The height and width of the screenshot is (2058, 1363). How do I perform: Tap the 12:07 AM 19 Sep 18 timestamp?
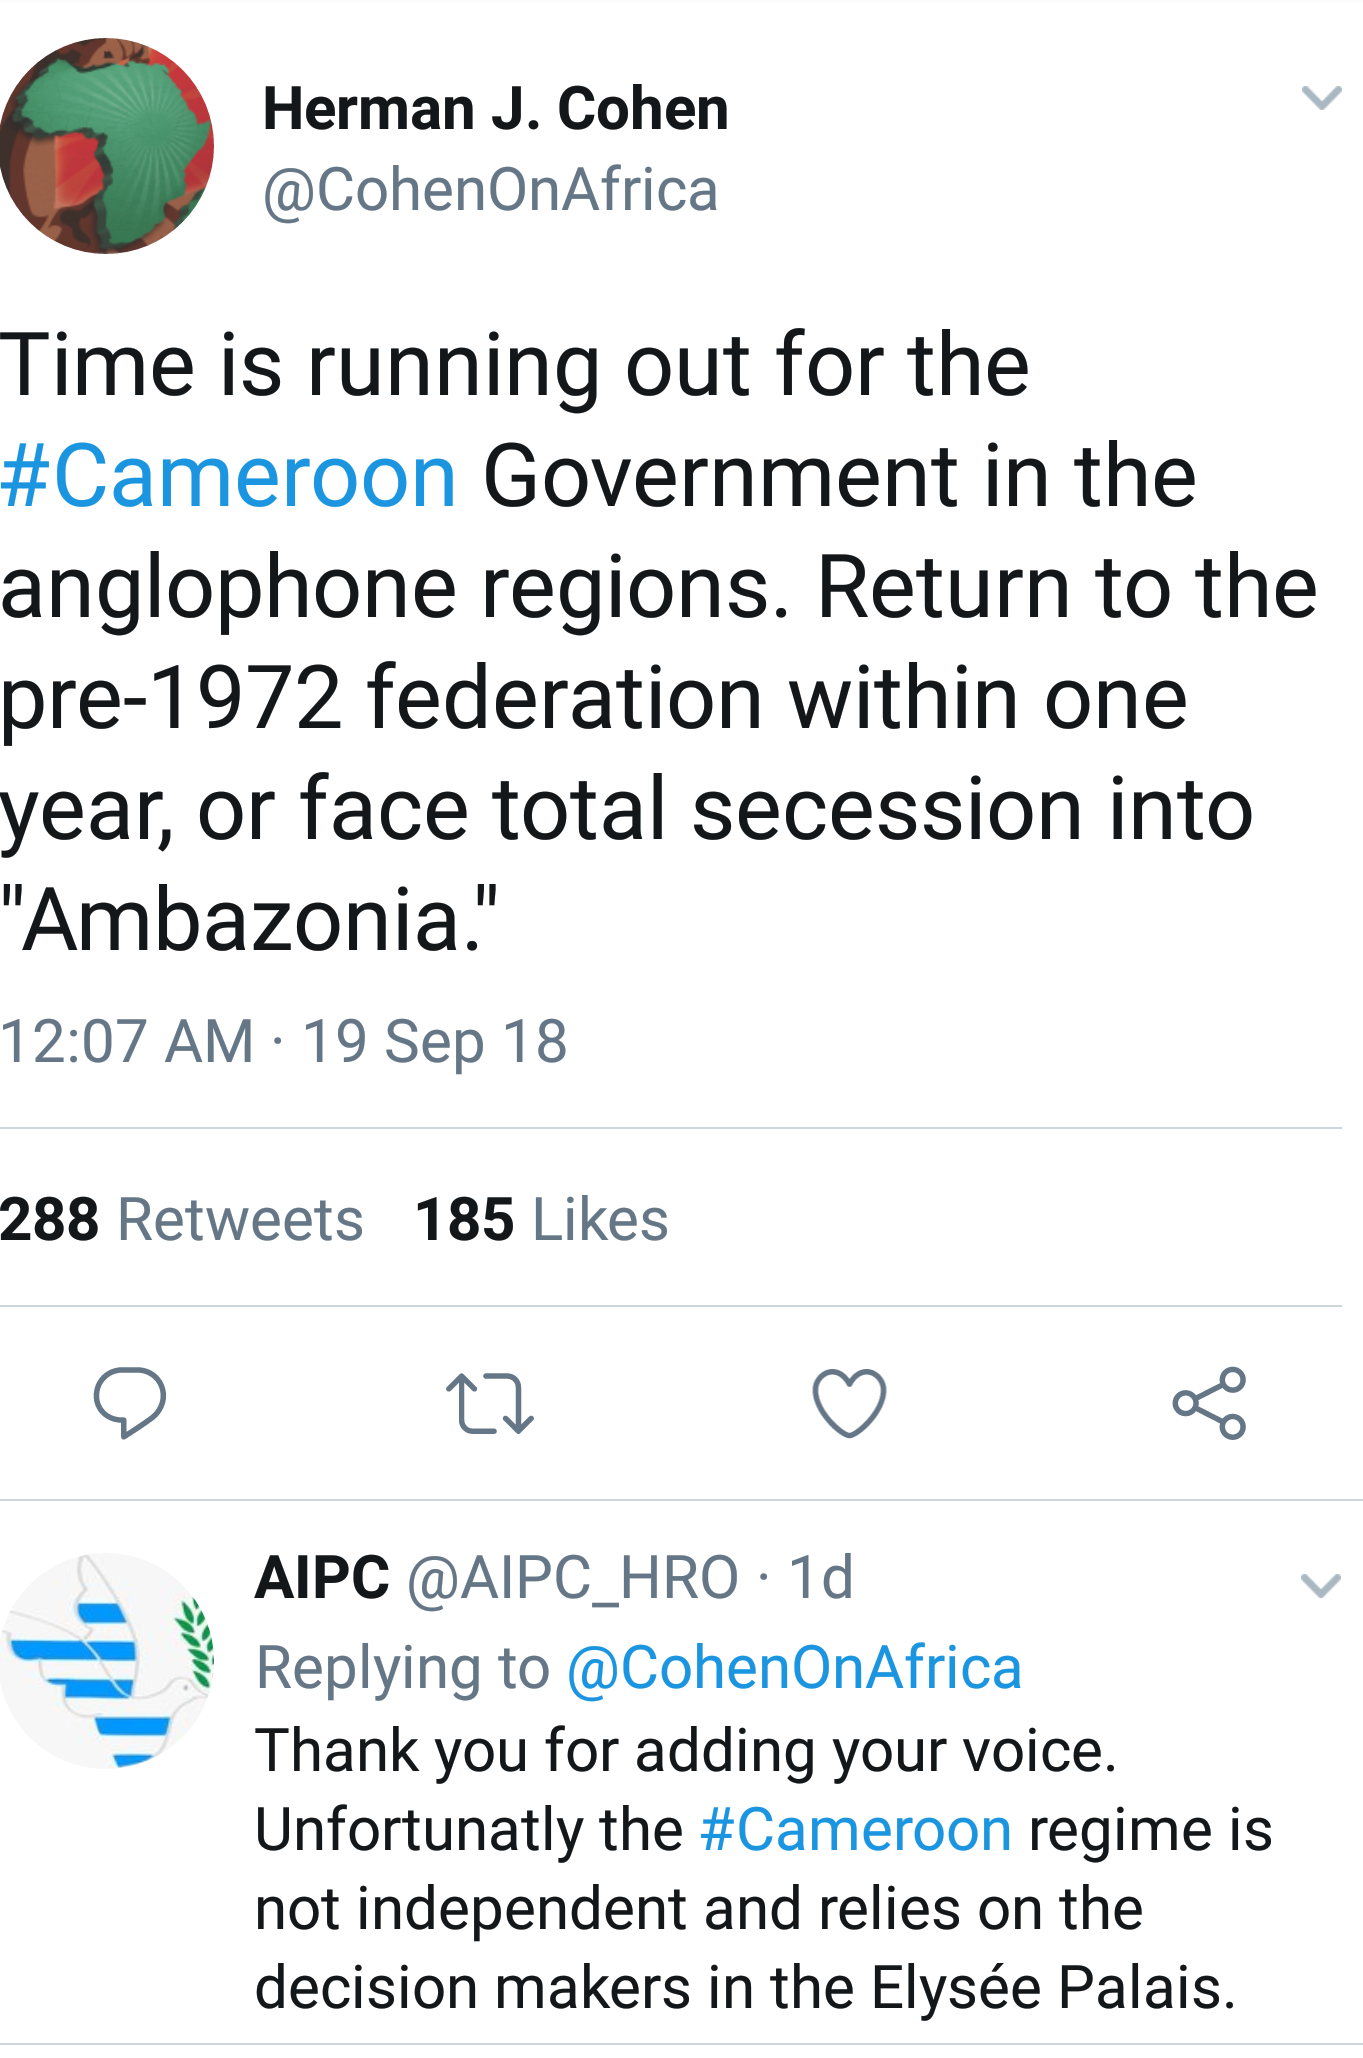(x=284, y=1041)
